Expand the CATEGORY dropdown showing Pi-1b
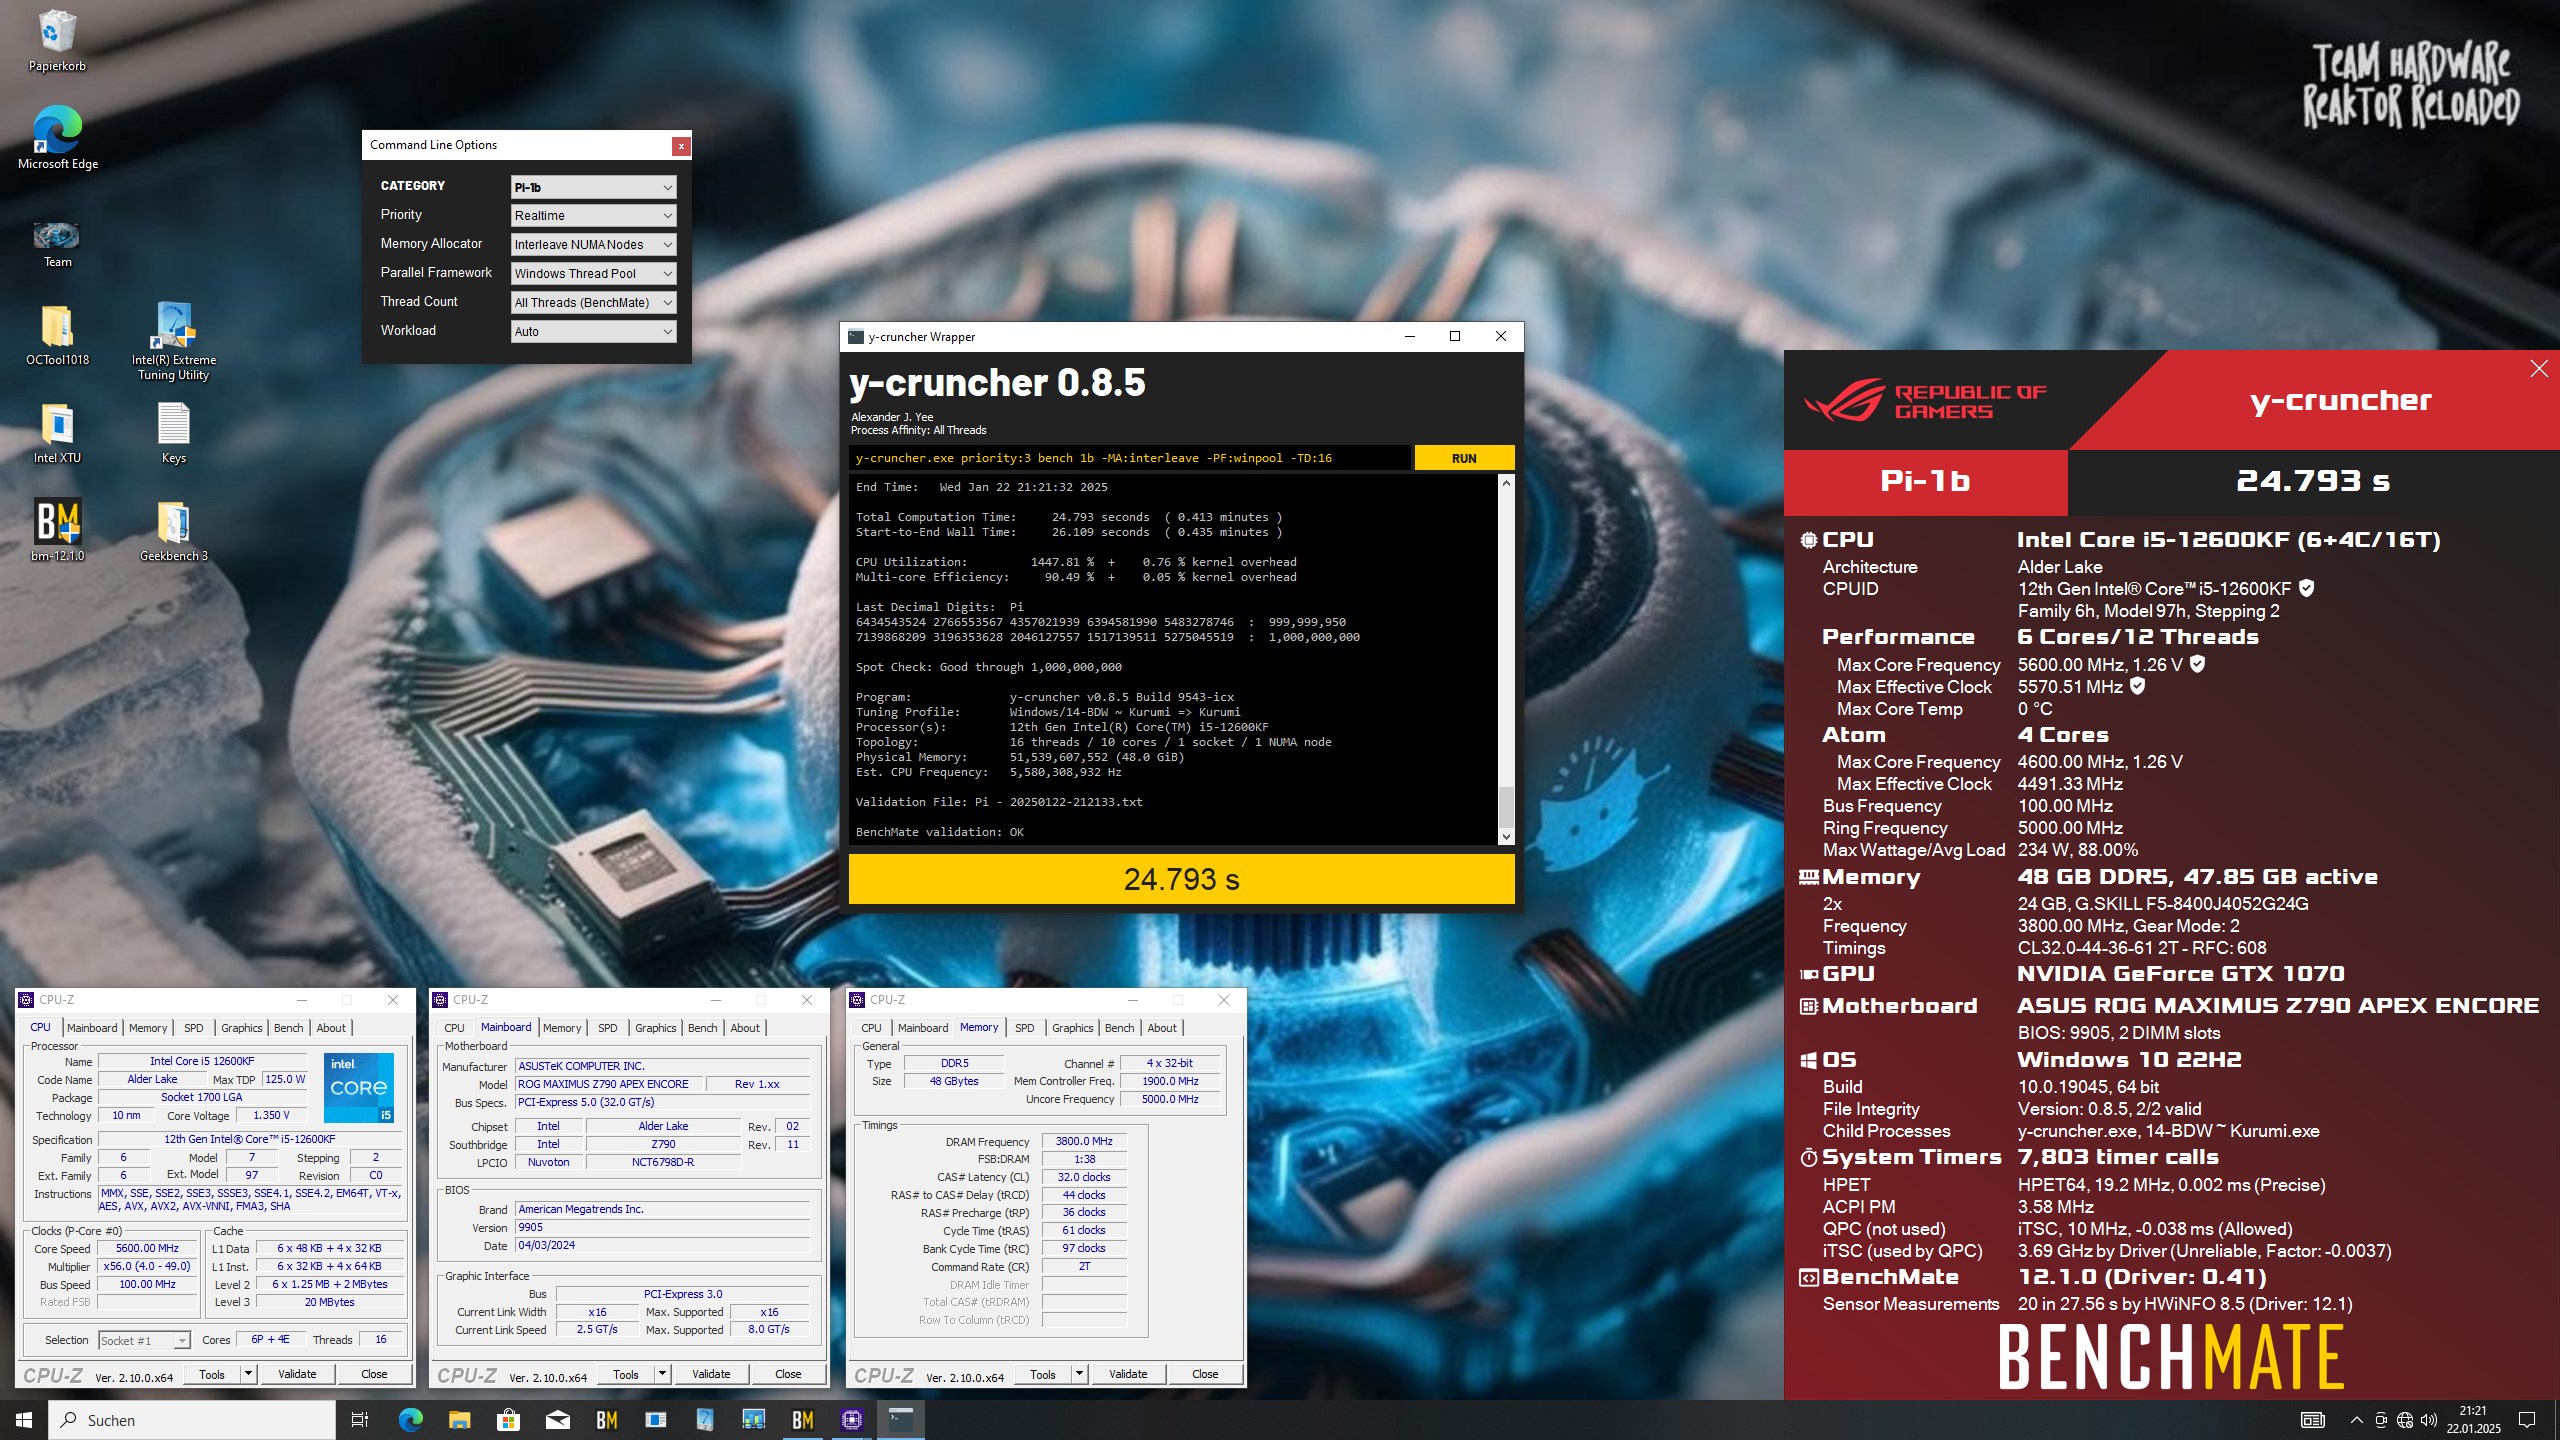Image resolution: width=2560 pixels, height=1440 pixels. pyautogui.click(x=593, y=187)
